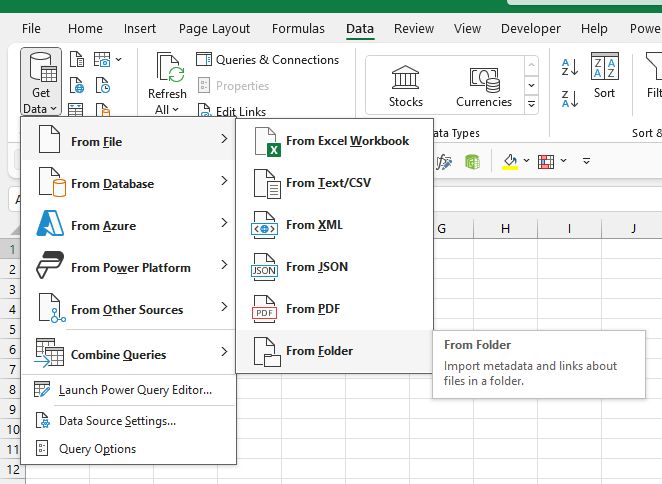This screenshot has height=484, width=662.
Task: Choose From Excel Workbook
Action: [x=334, y=141]
